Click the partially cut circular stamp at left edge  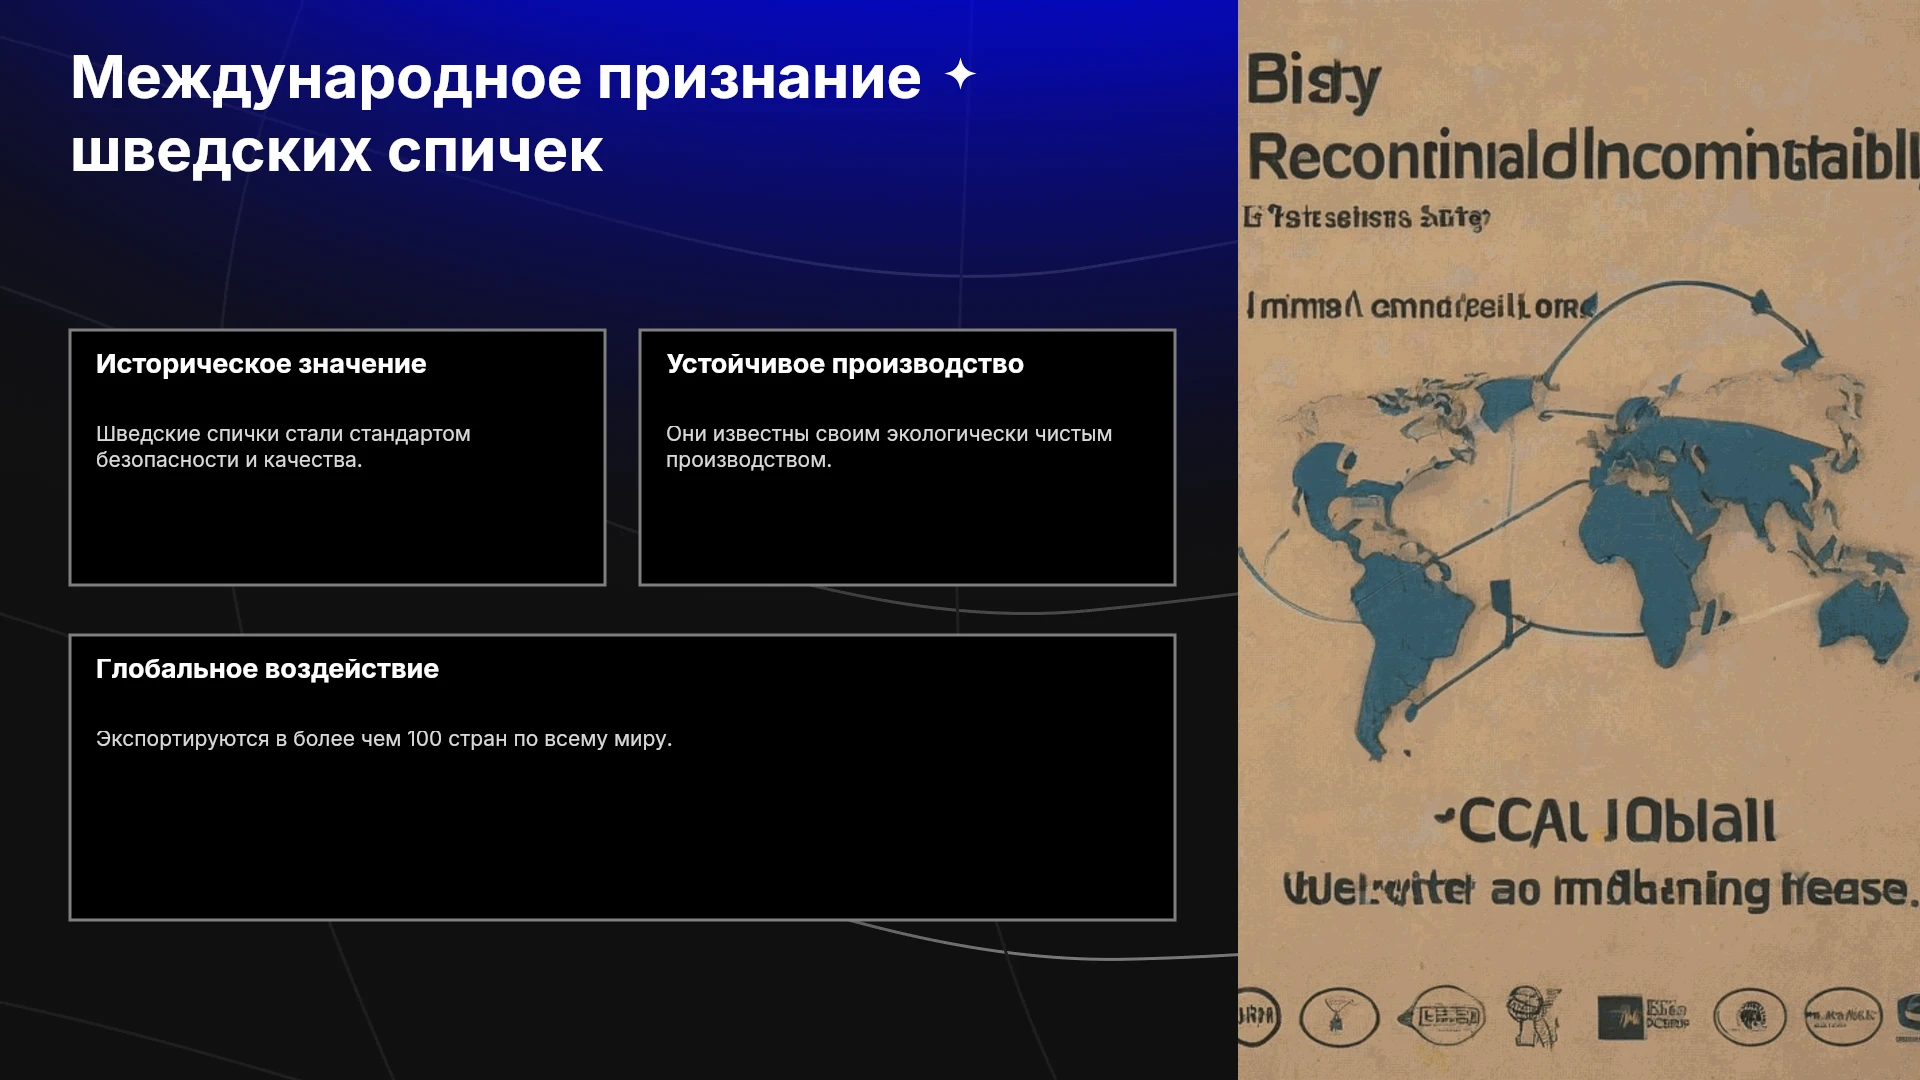point(1258,1017)
